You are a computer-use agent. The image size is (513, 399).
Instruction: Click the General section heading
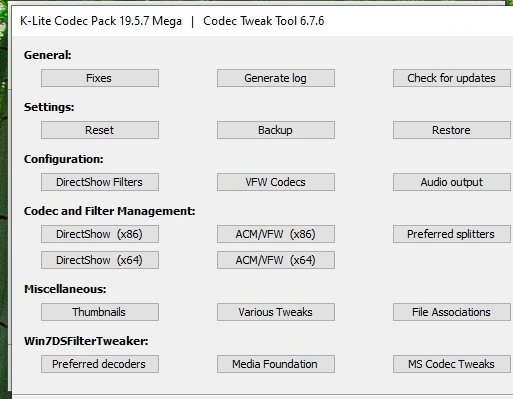pyautogui.click(x=48, y=55)
